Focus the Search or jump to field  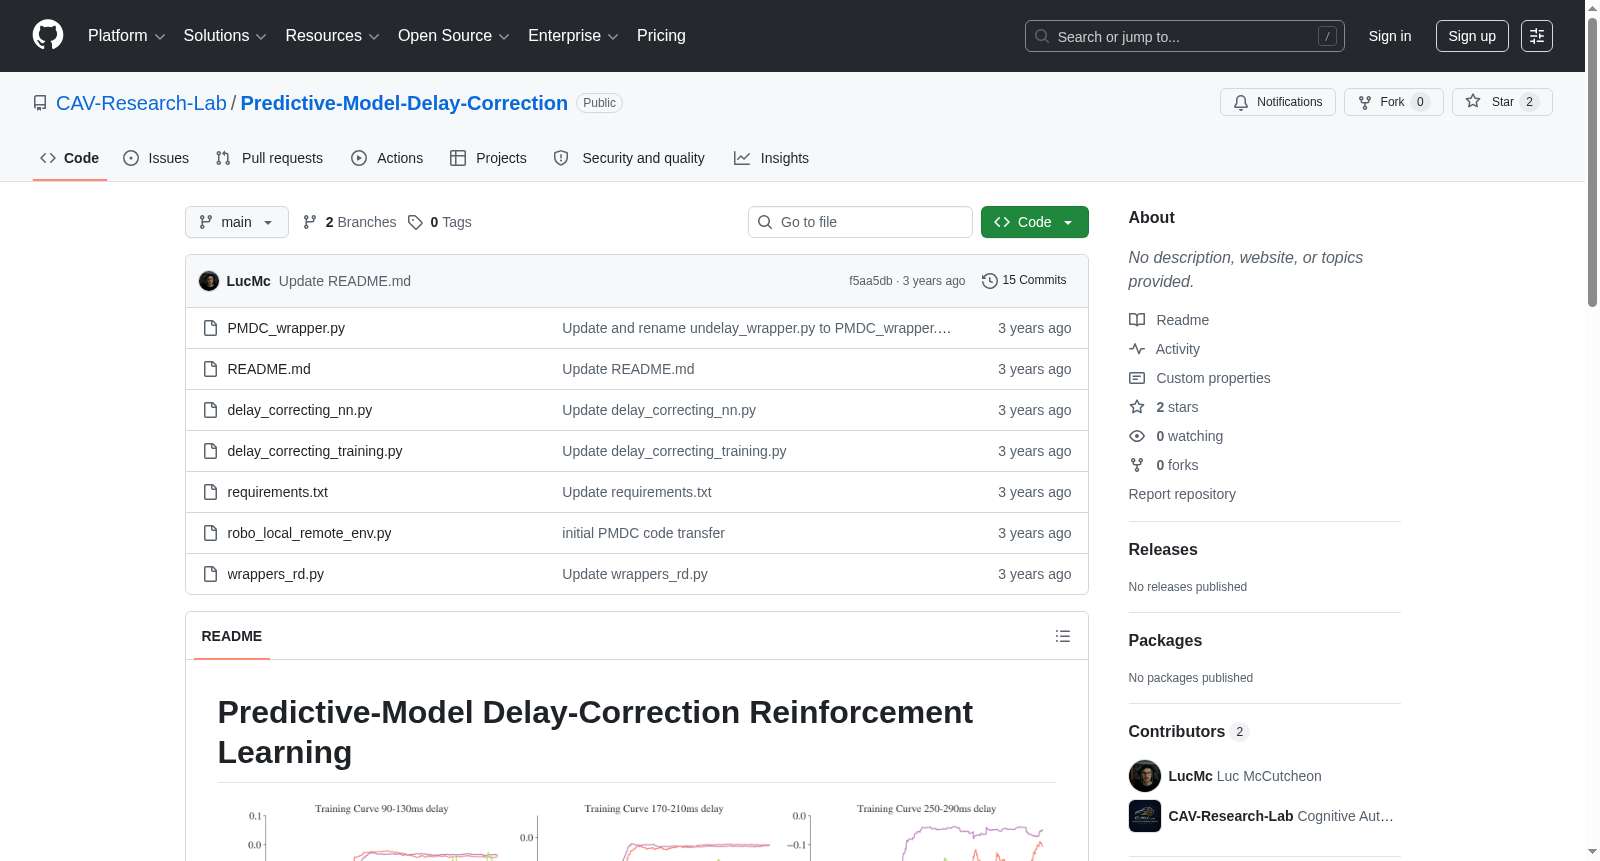pos(1185,36)
